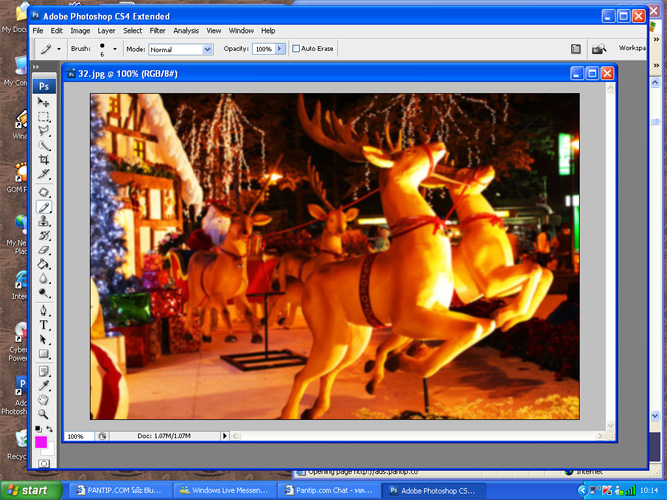
Task: Reset to default foreground and background colors
Action: pos(38,429)
